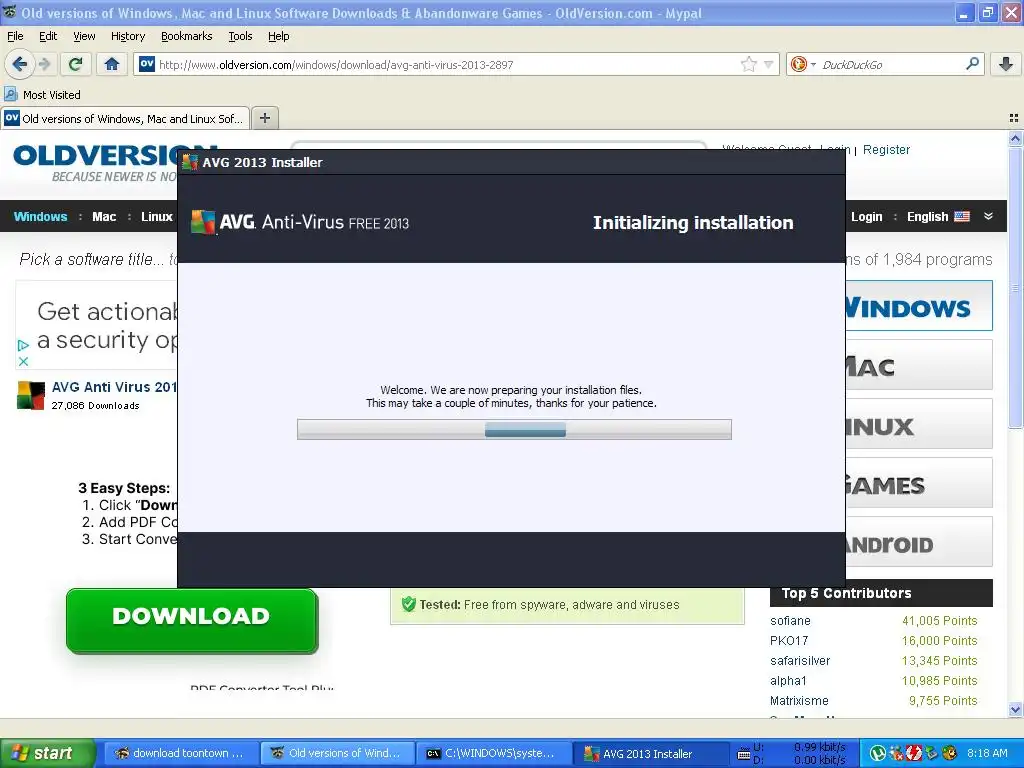Open the DuckDuckGo search engine selector
Screen dimensions: 1024x768
point(803,64)
